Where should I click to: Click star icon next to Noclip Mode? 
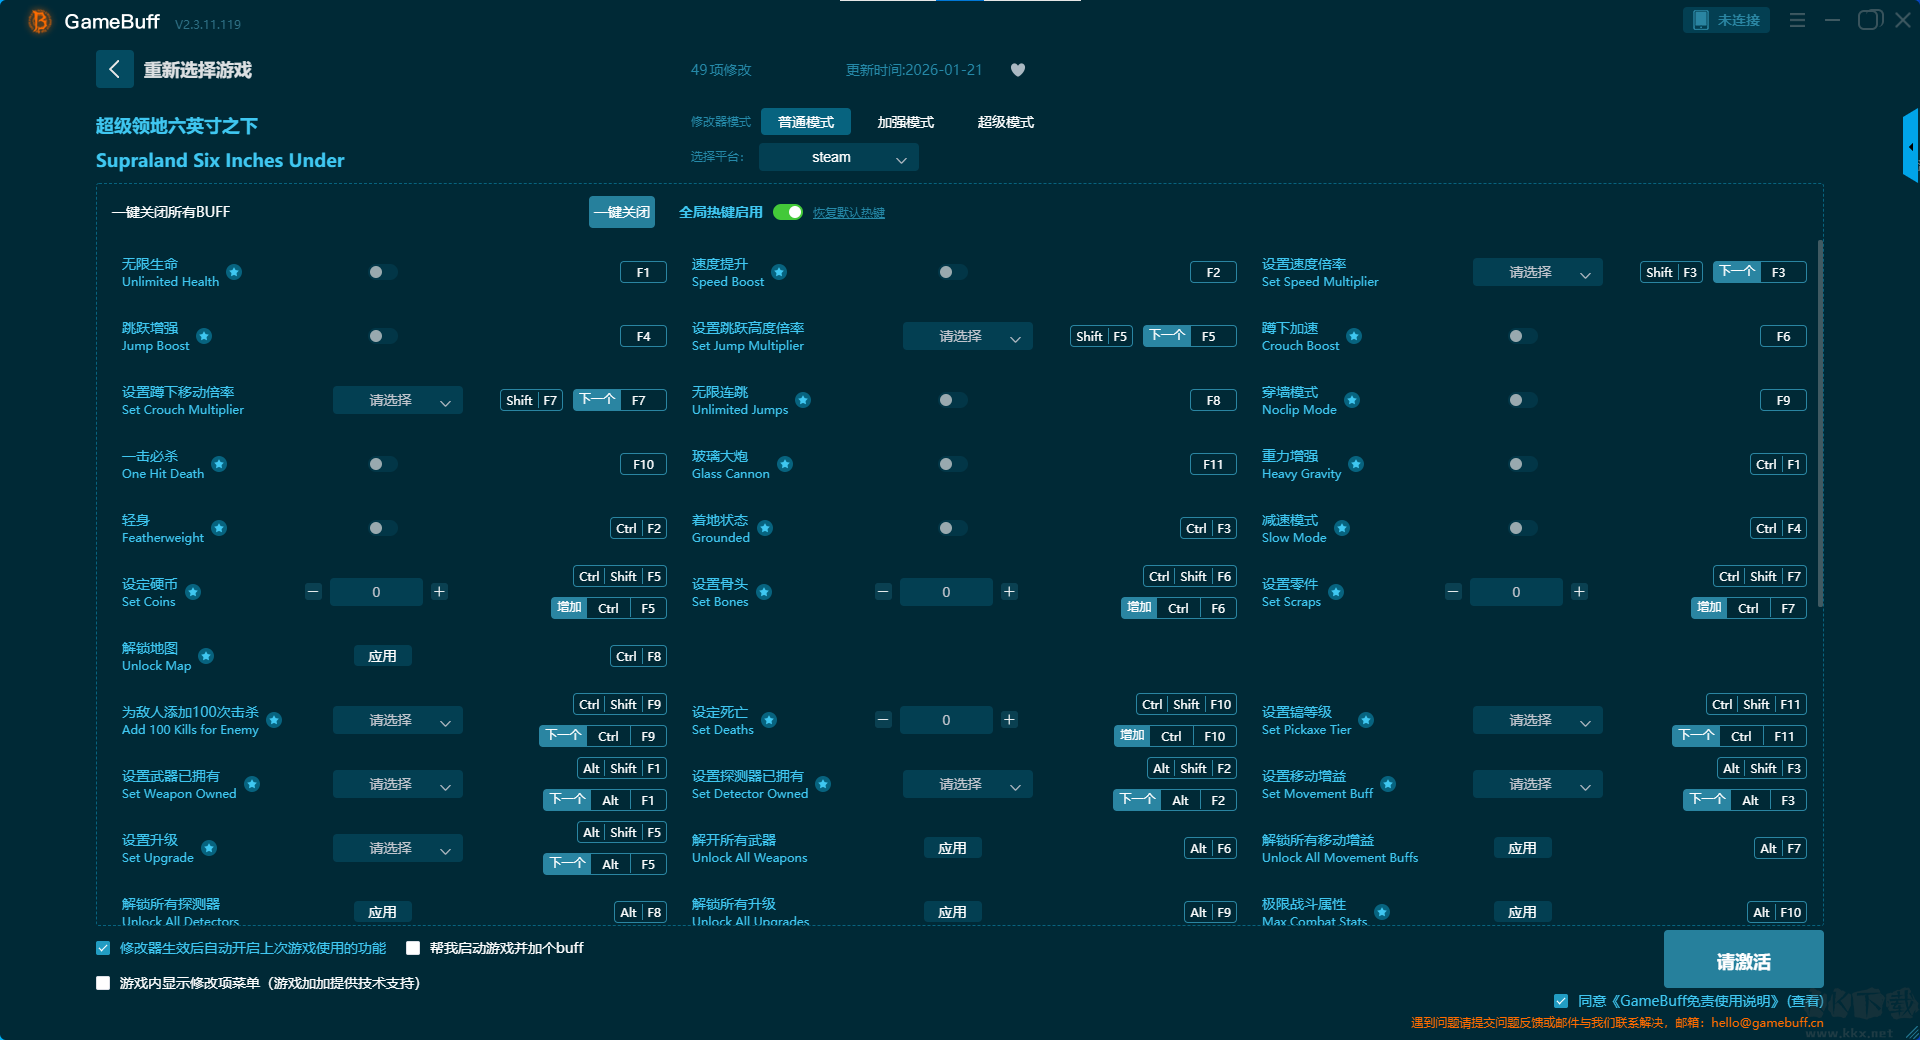click(x=1352, y=400)
